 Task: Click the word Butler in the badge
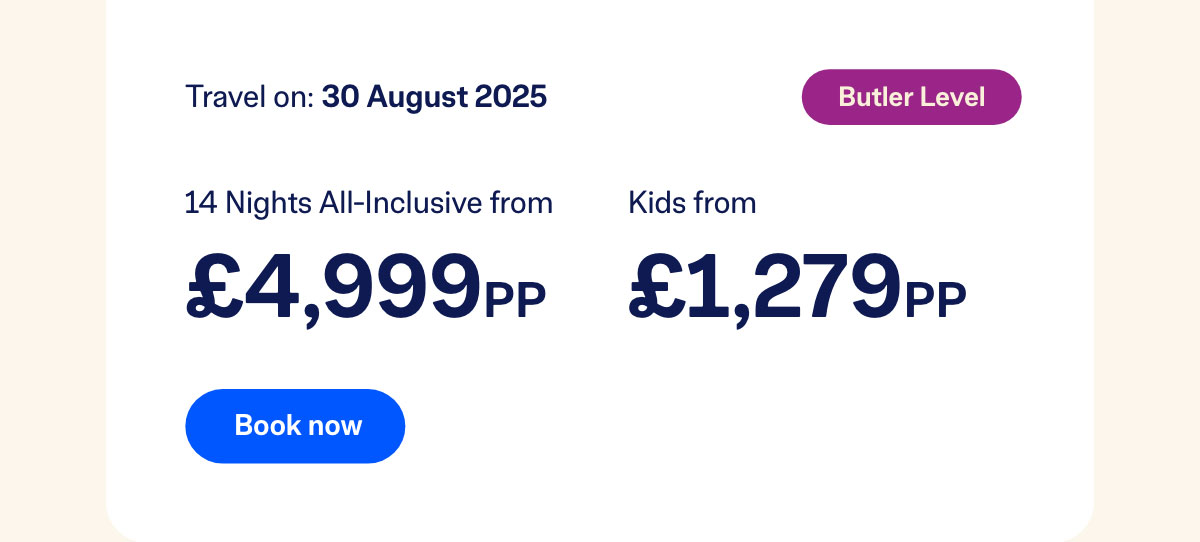pyautogui.click(x=873, y=97)
